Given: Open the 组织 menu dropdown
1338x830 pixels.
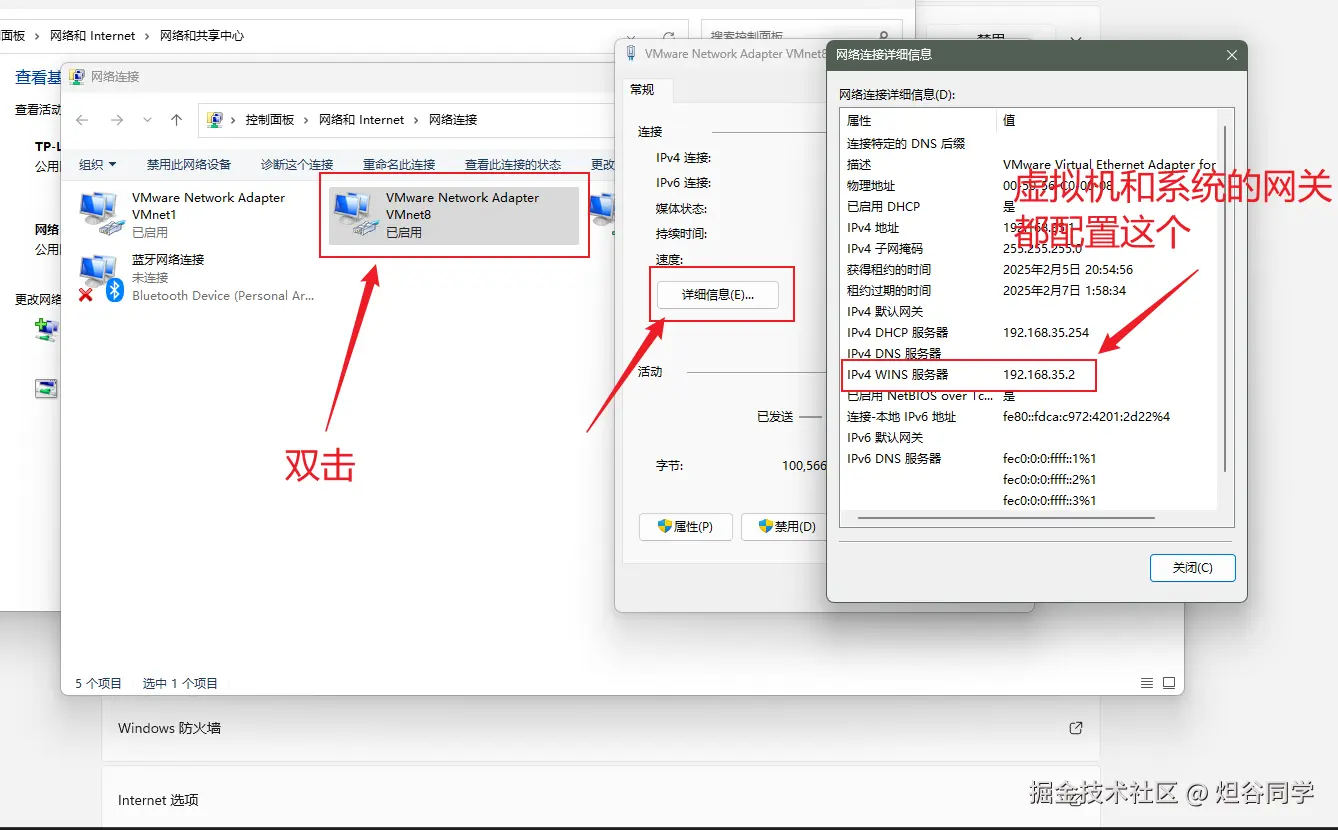Looking at the screenshot, I should tap(98, 165).
